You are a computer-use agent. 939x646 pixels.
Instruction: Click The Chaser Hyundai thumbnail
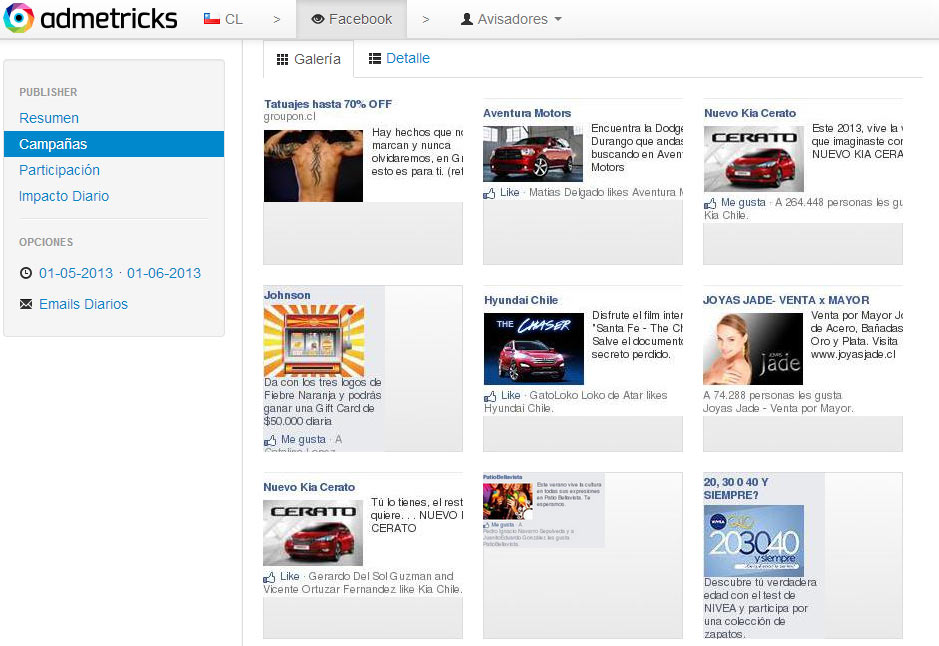click(534, 348)
